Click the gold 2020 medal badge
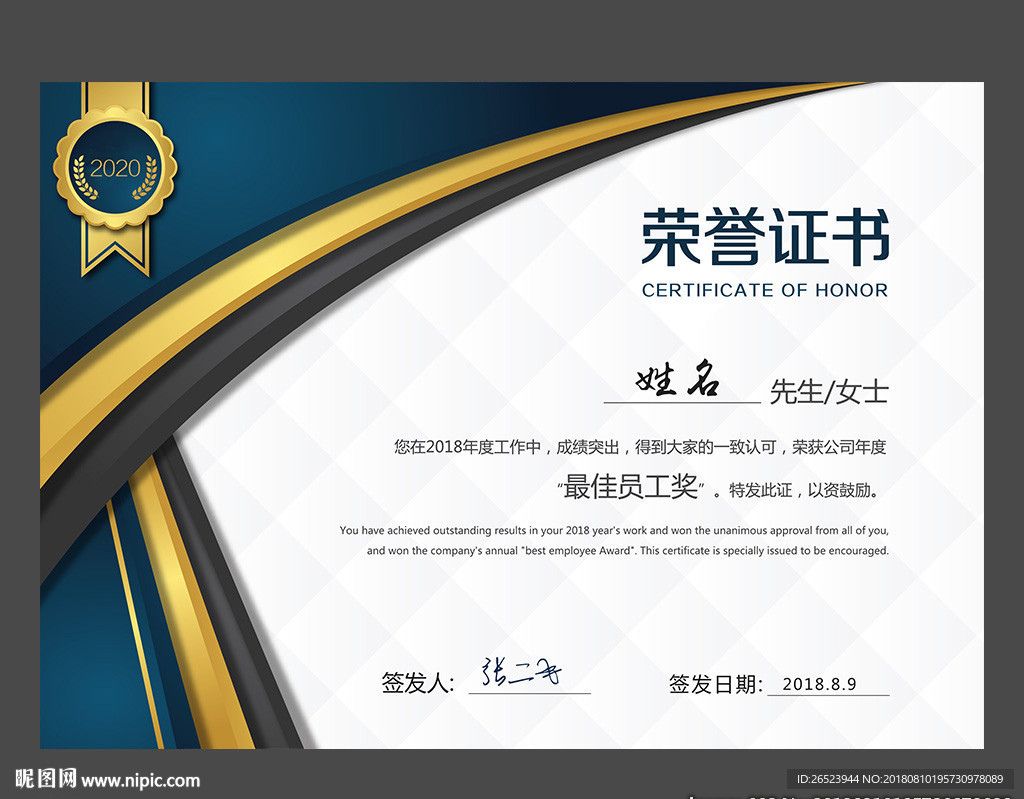 [x=115, y=168]
